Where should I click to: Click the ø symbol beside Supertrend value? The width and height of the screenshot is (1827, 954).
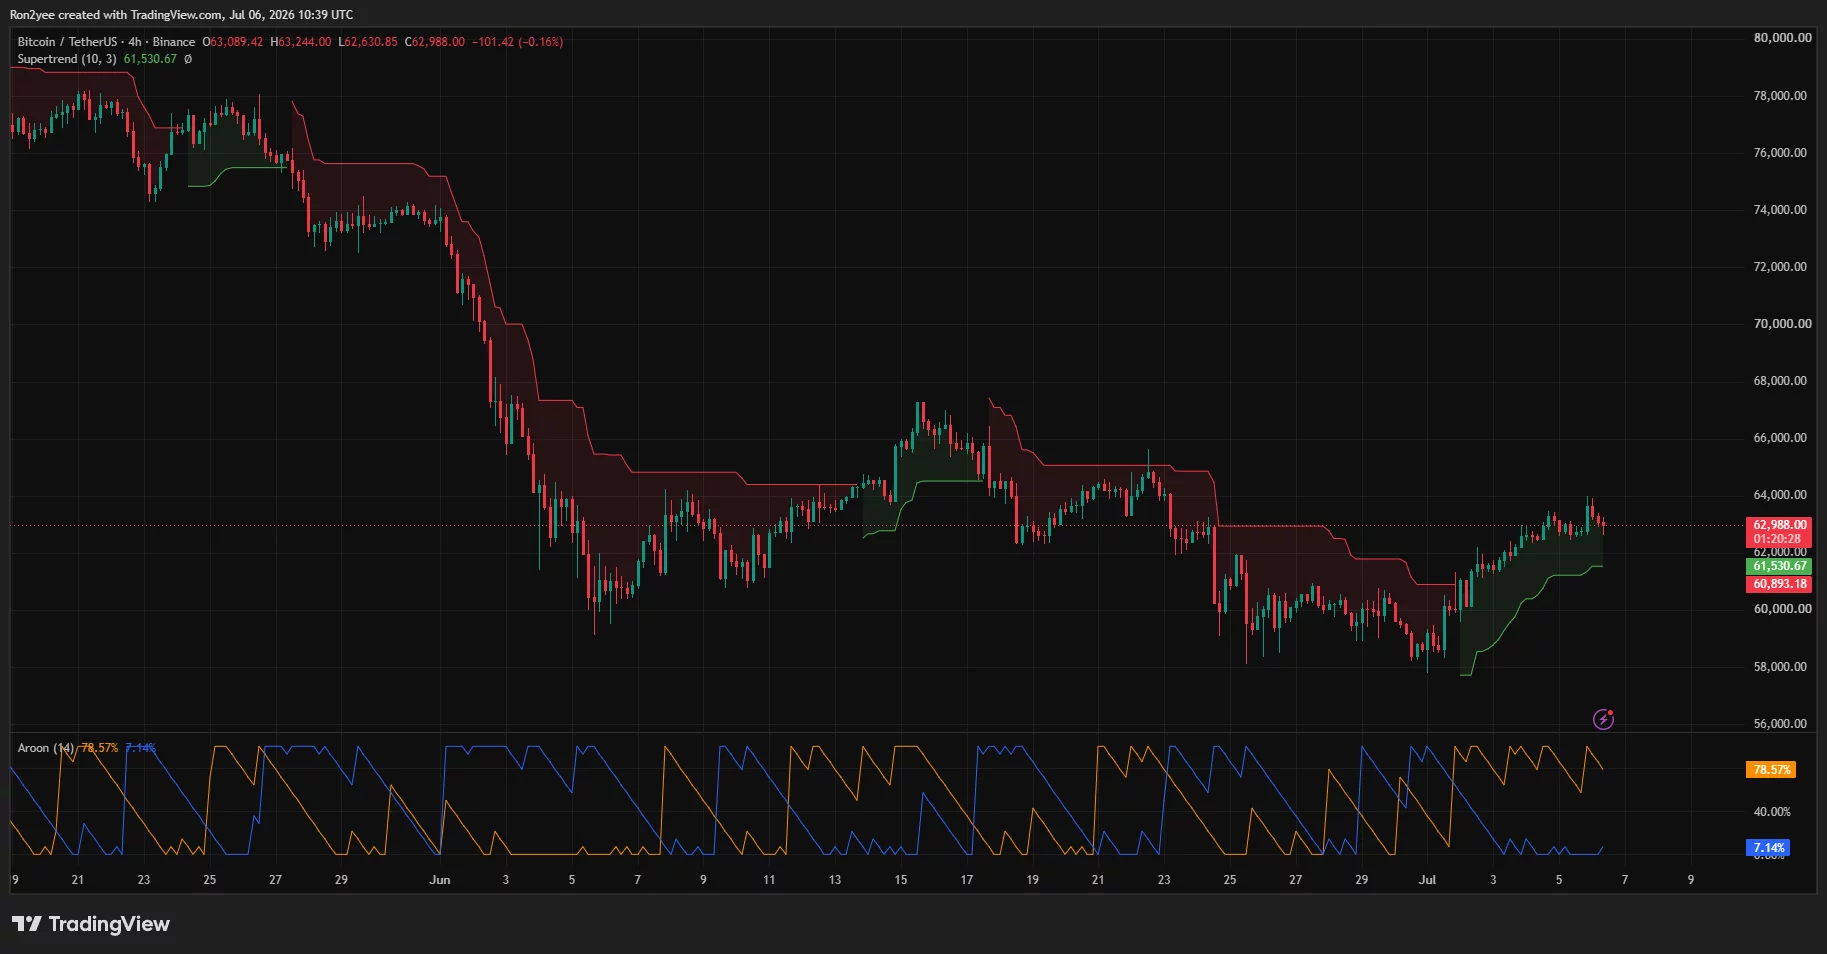(x=188, y=59)
